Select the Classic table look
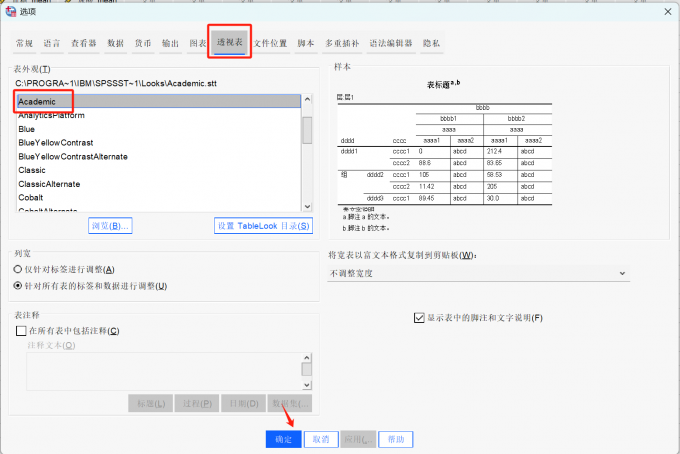 pyautogui.click(x=159, y=170)
